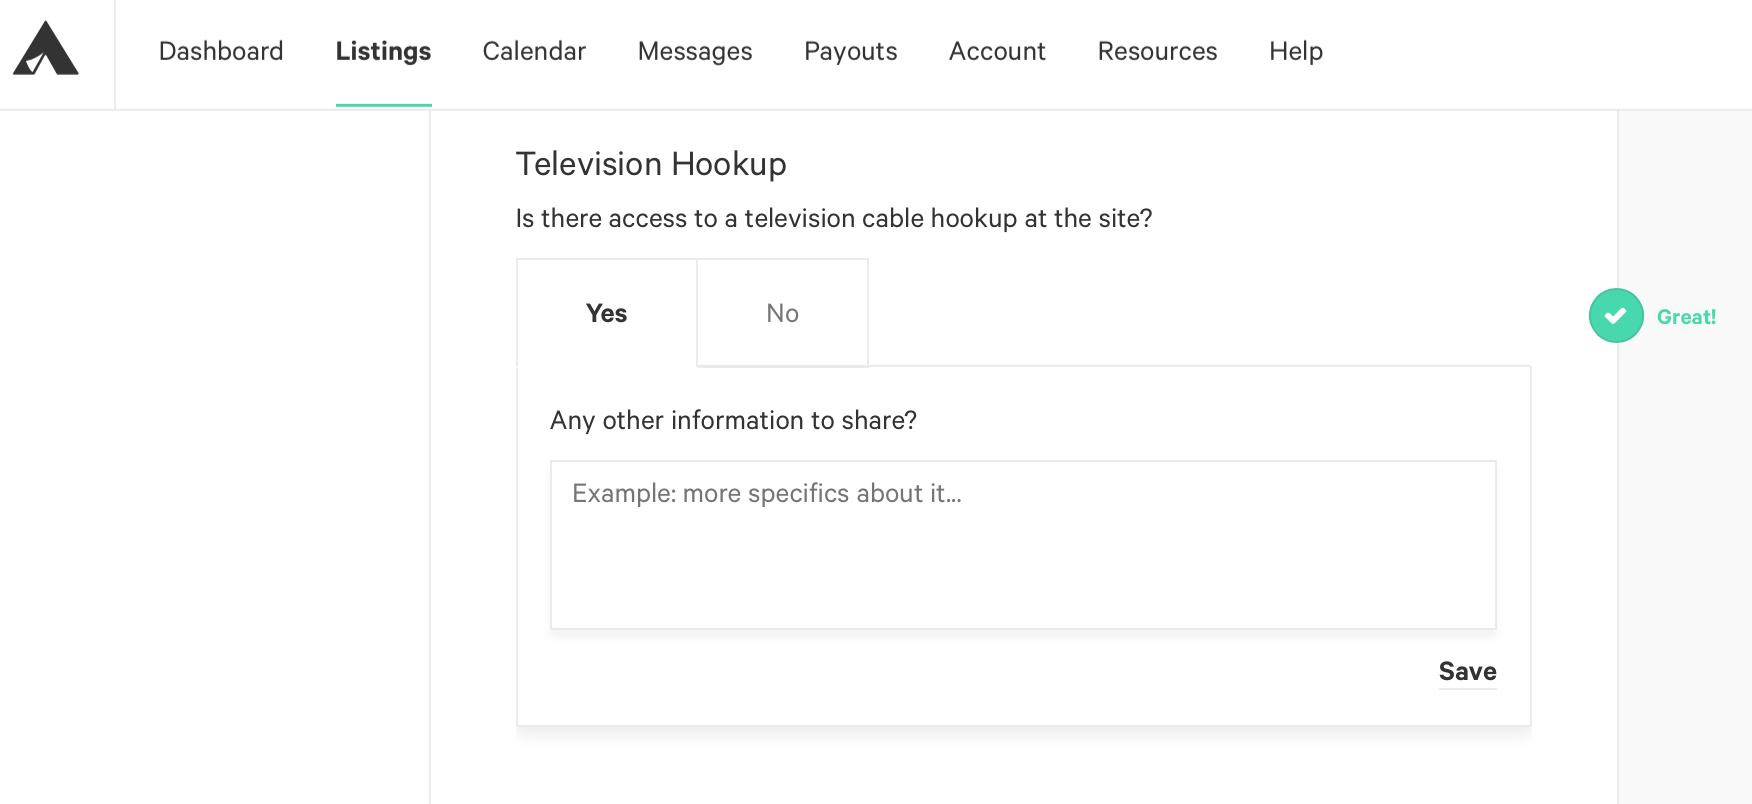Select Yes for television hookup

(x=607, y=313)
